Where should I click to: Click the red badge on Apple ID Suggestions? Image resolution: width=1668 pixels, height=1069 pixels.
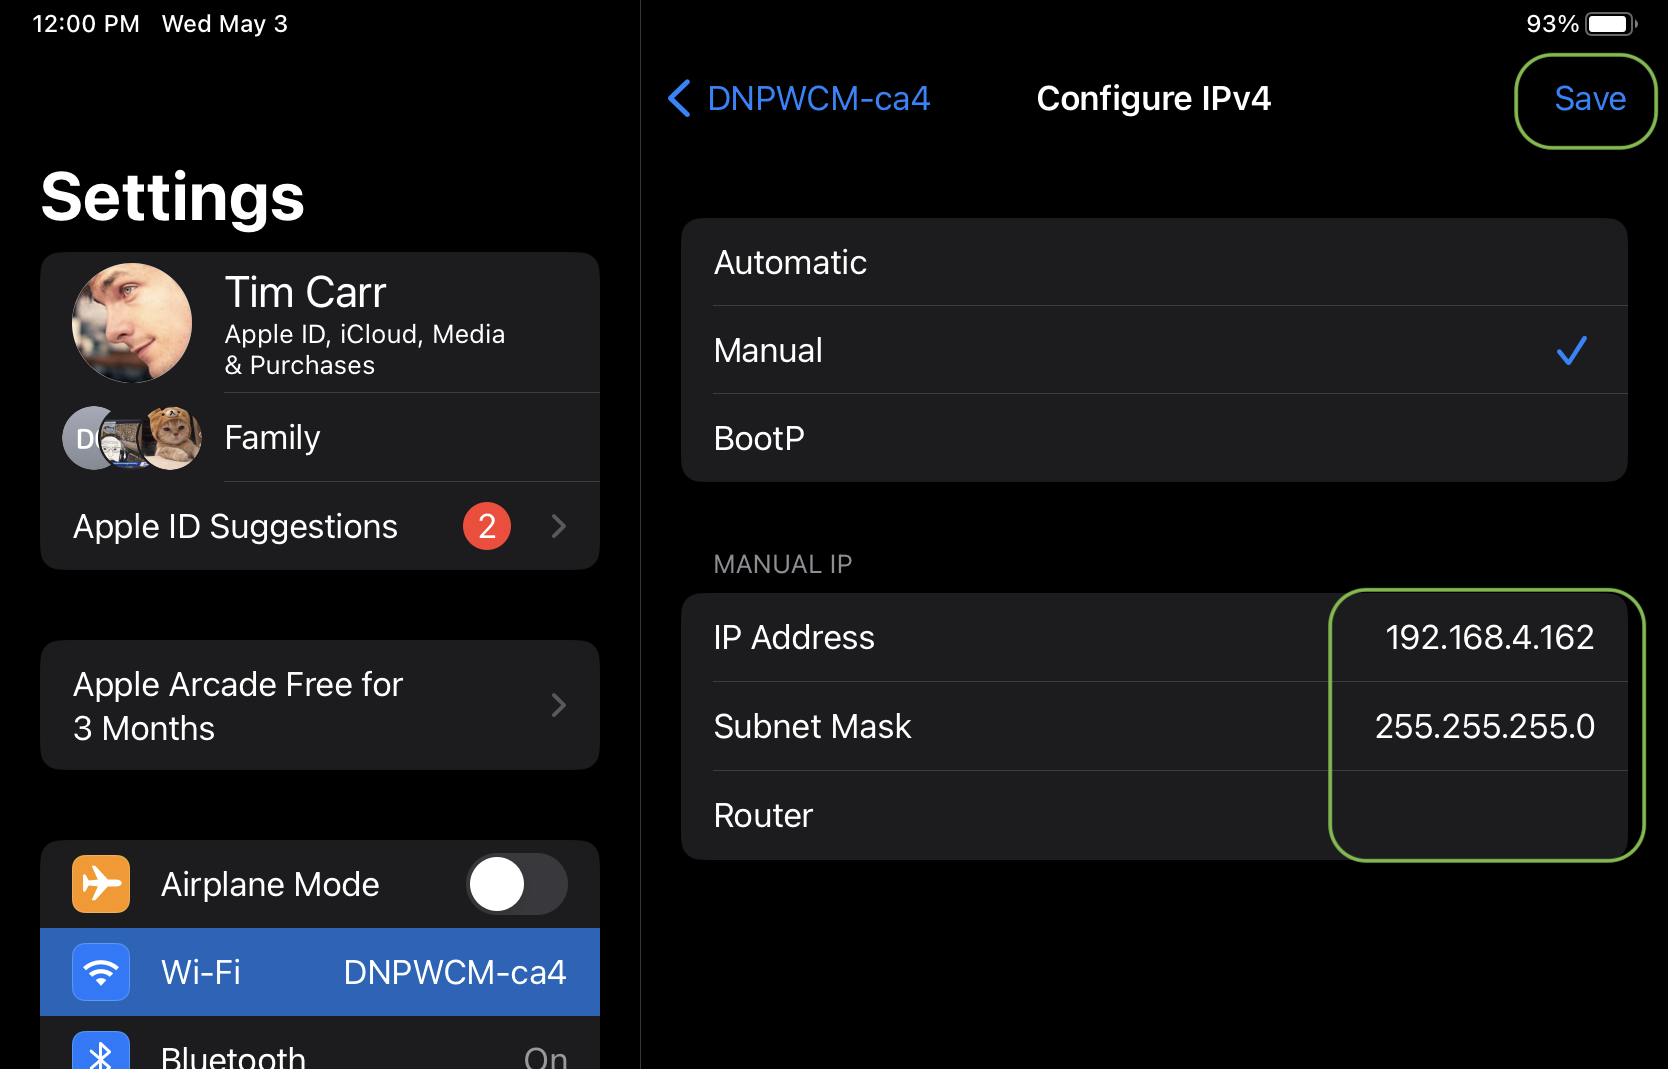pos(487,525)
